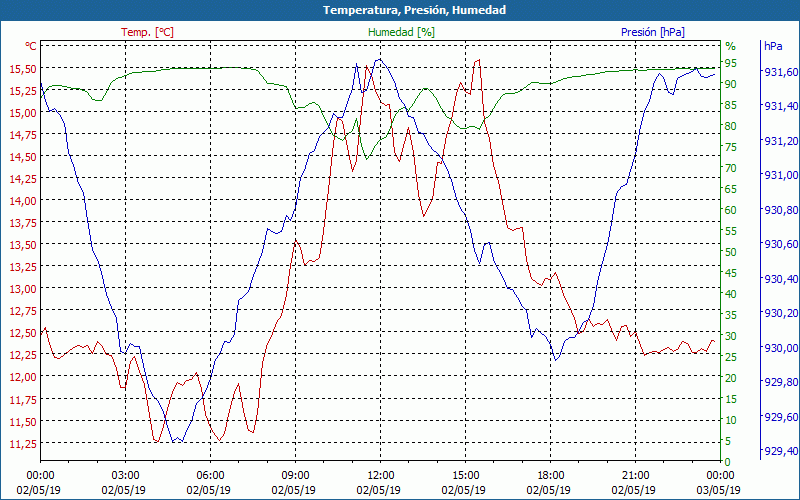Click the '55' humidity axis value
Viewport: 800px width, 500px height.
tap(731, 231)
